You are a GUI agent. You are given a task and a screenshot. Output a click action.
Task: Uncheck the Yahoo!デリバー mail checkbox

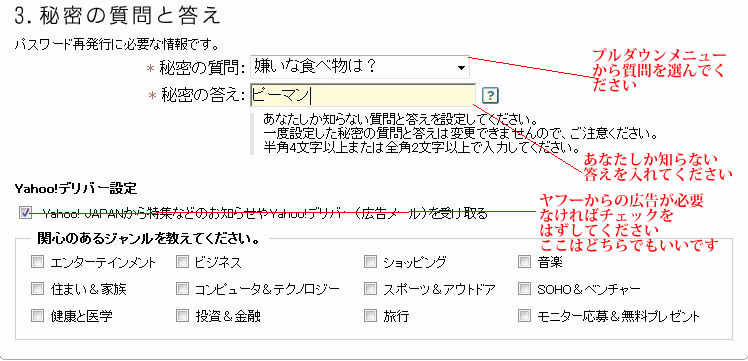click(25, 213)
